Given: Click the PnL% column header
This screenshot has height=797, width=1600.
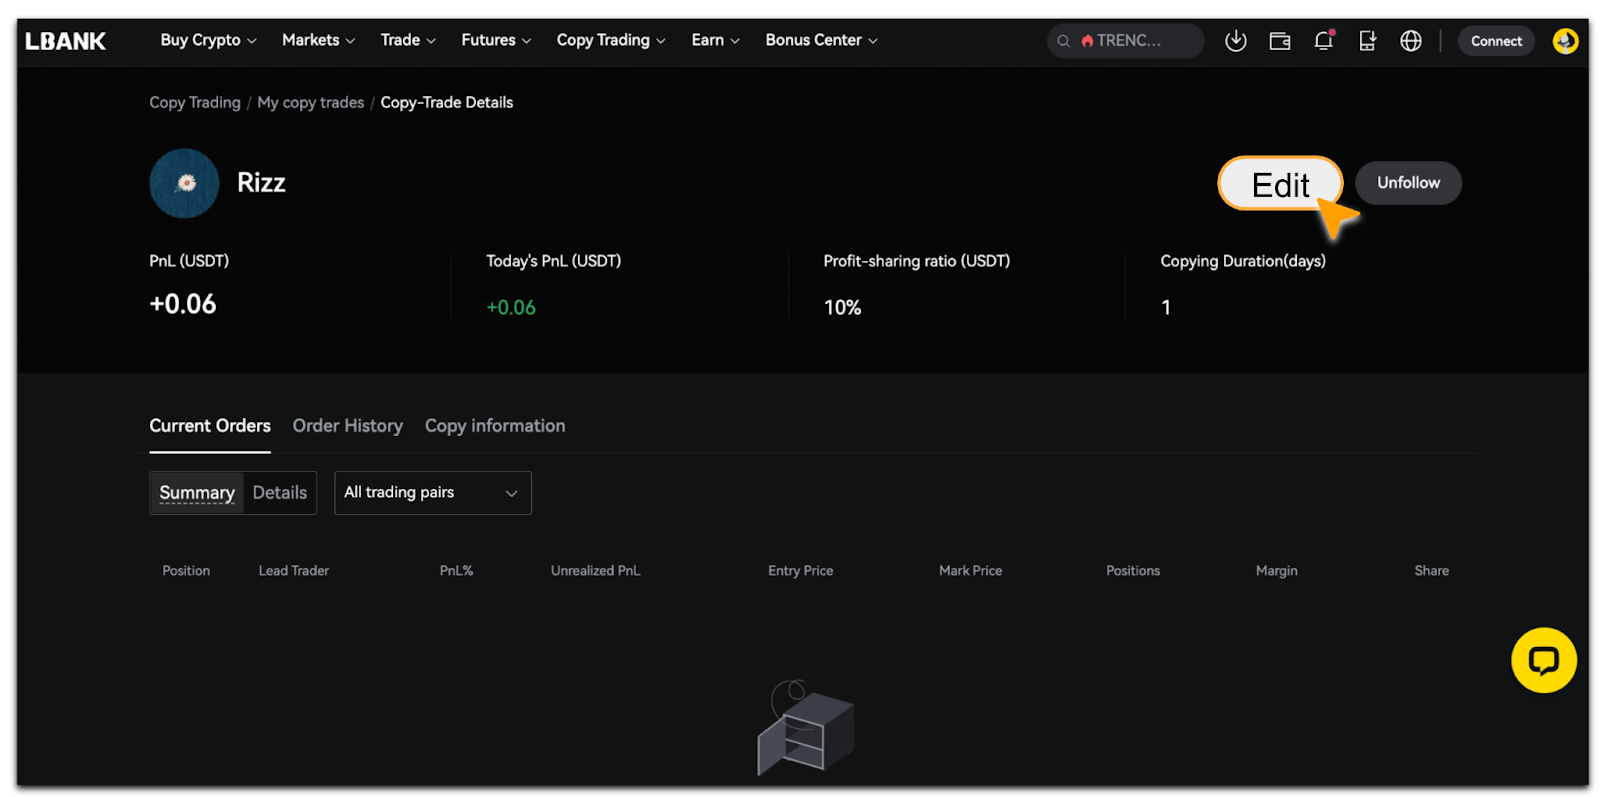Looking at the screenshot, I should (456, 571).
